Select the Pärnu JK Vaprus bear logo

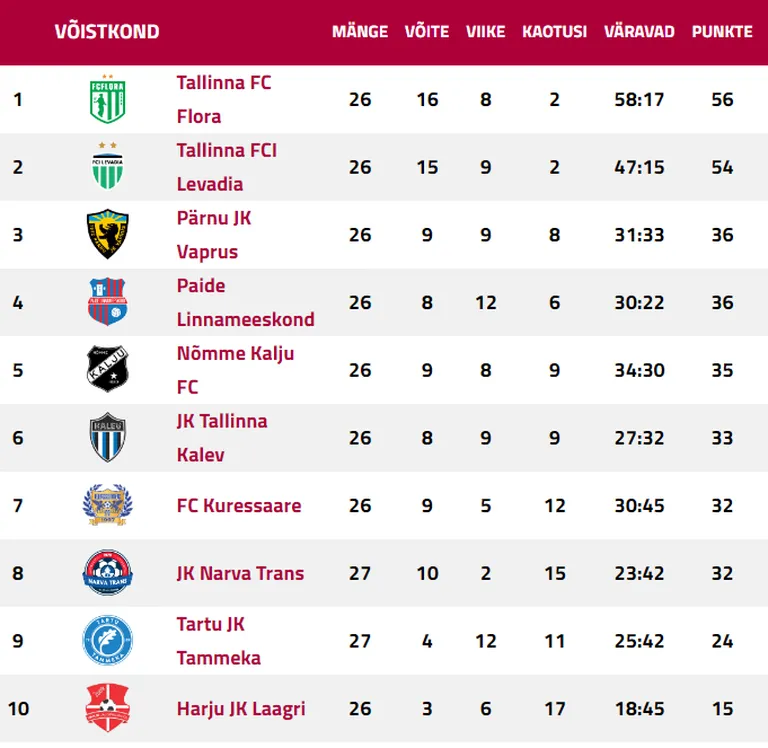click(x=108, y=234)
